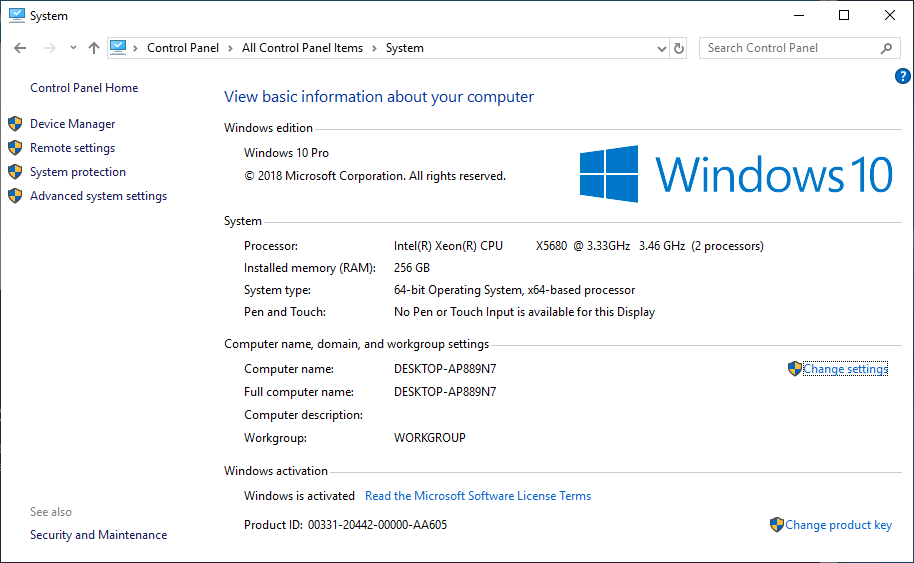The image size is (914, 563).
Task: Click the shield icon beside Device Manager
Action: pyautogui.click(x=15, y=124)
